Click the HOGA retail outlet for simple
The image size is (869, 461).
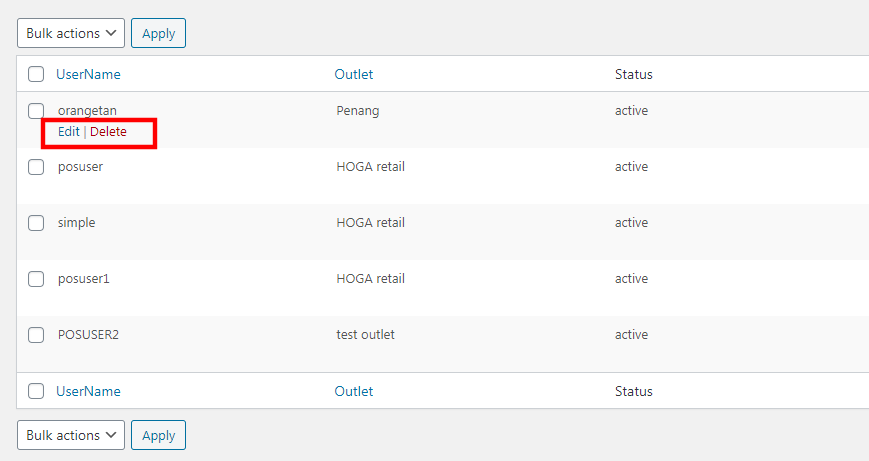click(x=370, y=223)
